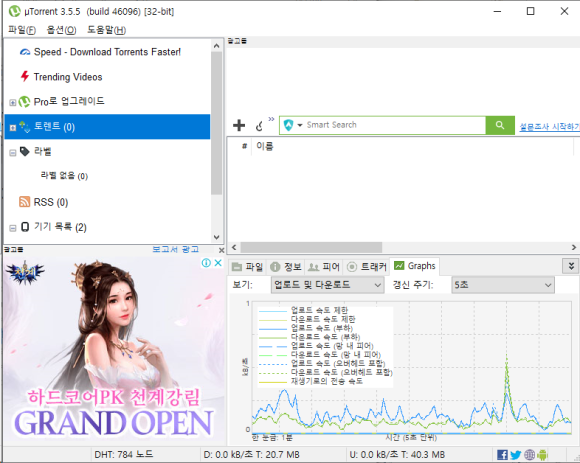
Task: Click torrent list scroll left arrow
Action: point(234,247)
